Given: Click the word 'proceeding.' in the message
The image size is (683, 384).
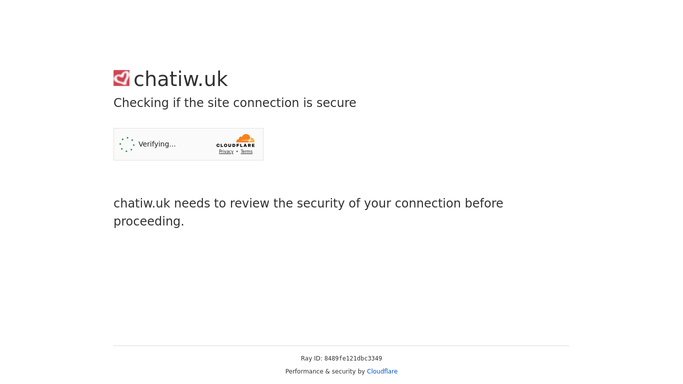Looking at the screenshot, I should pos(149,222).
